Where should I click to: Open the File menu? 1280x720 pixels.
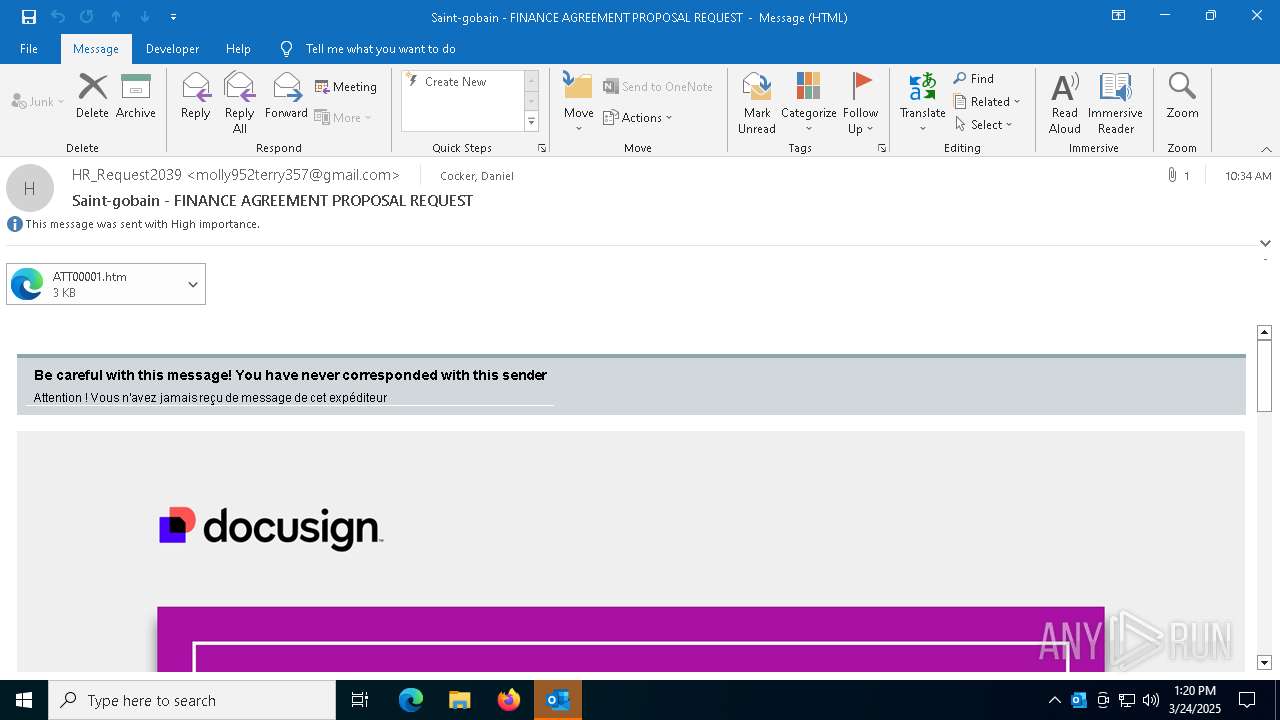point(29,49)
